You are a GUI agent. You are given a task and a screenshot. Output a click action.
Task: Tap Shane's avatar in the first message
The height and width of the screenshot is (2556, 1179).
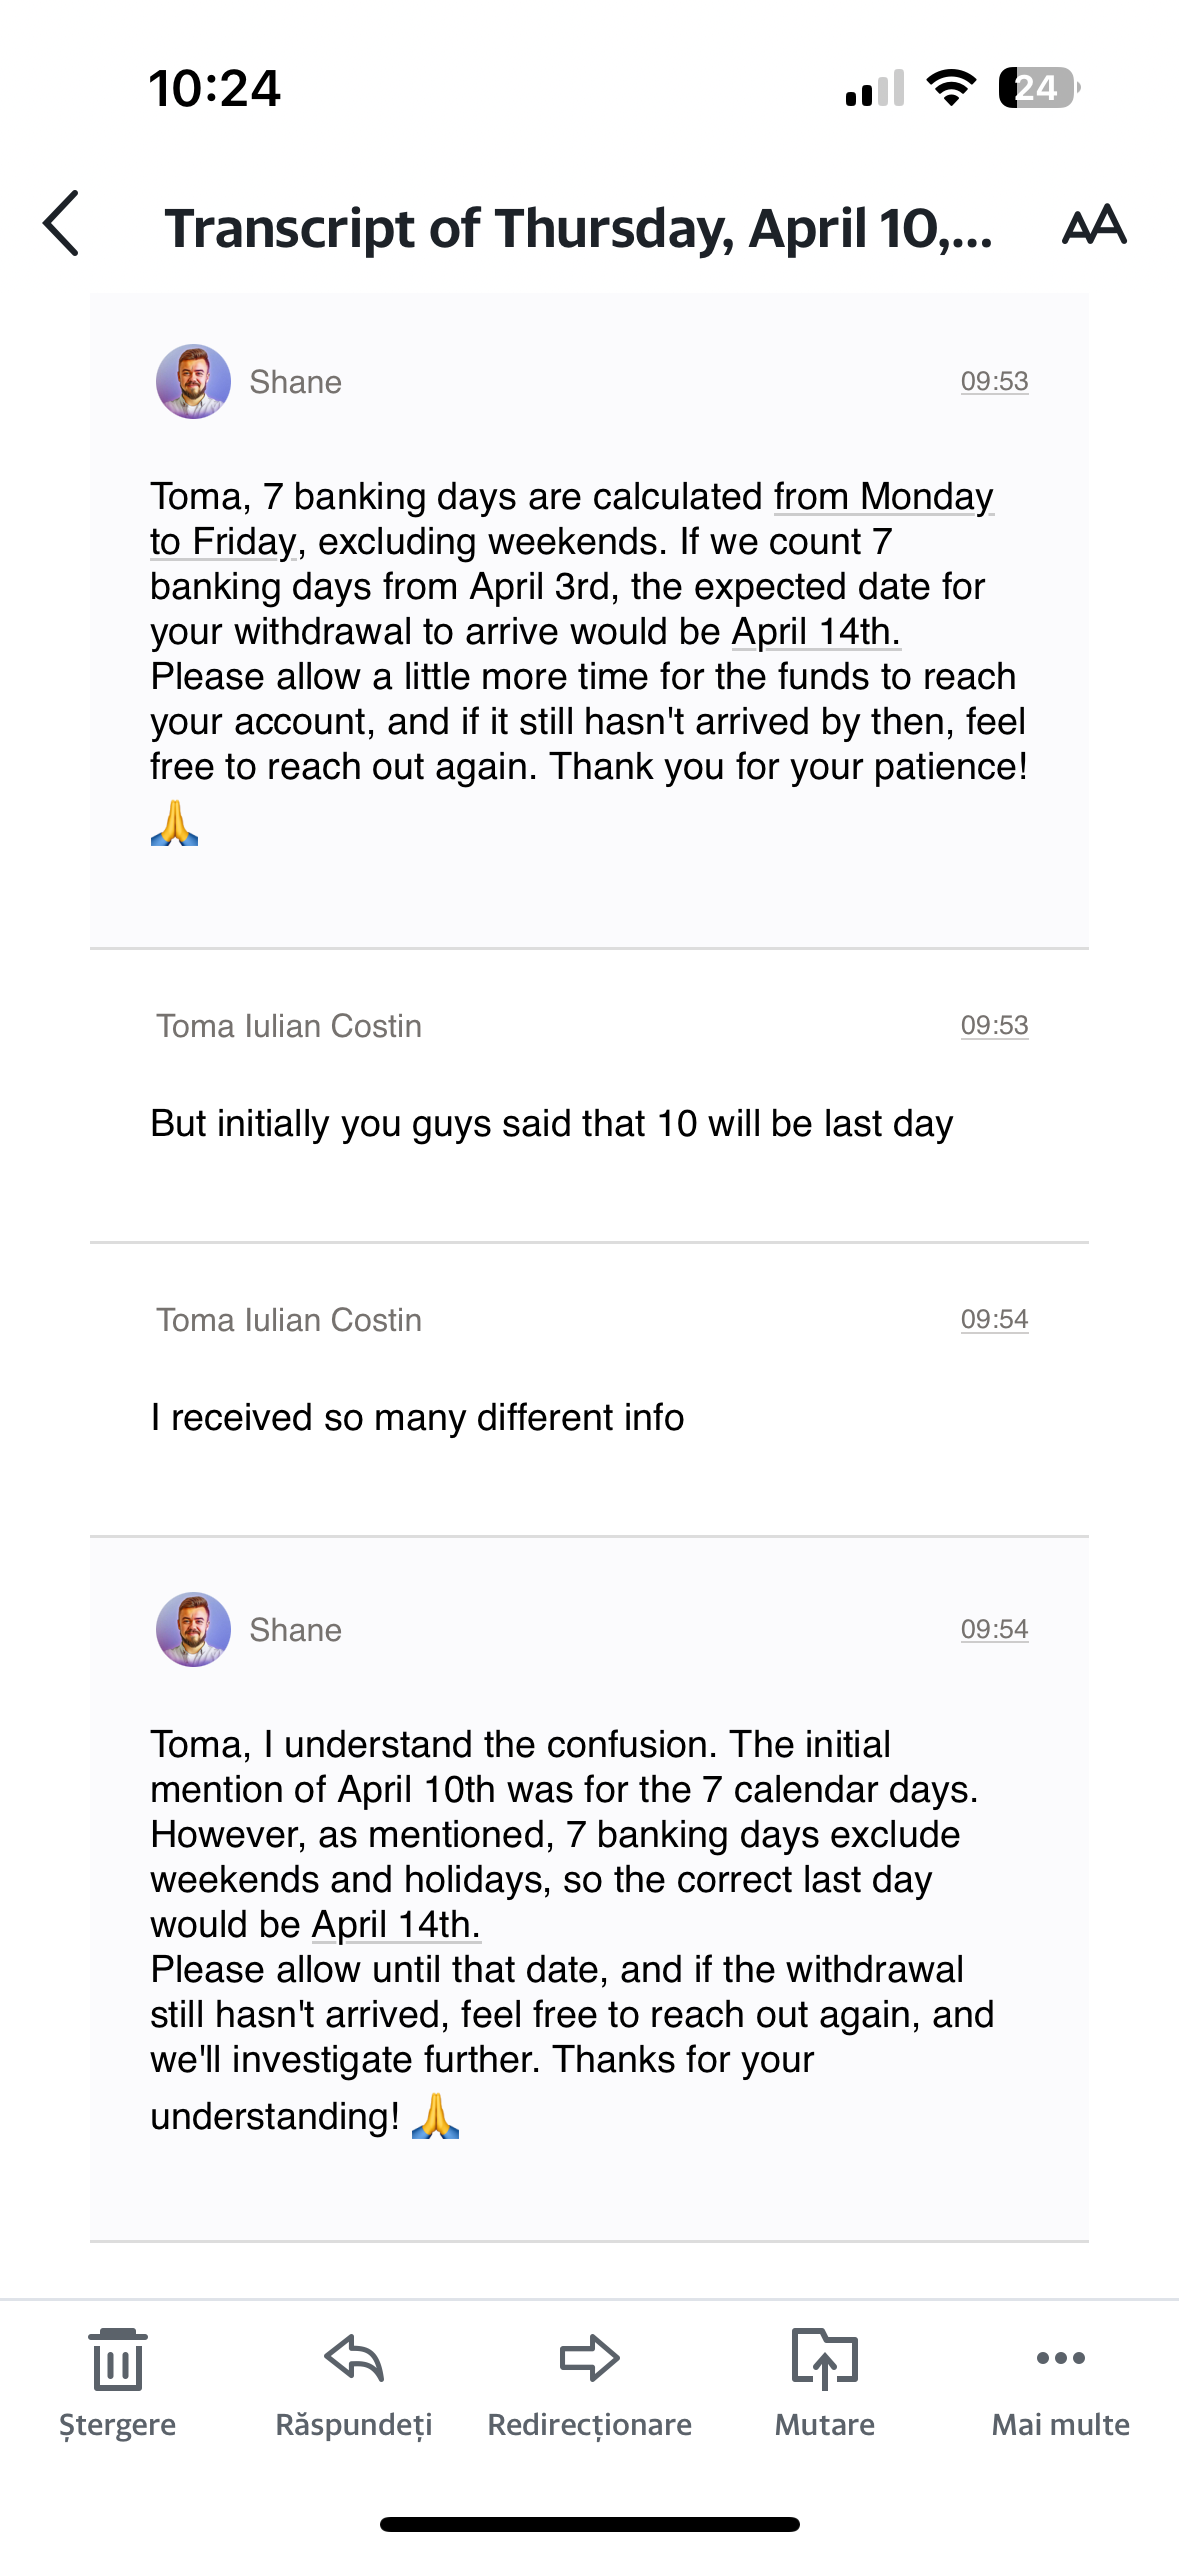point(193,382)
